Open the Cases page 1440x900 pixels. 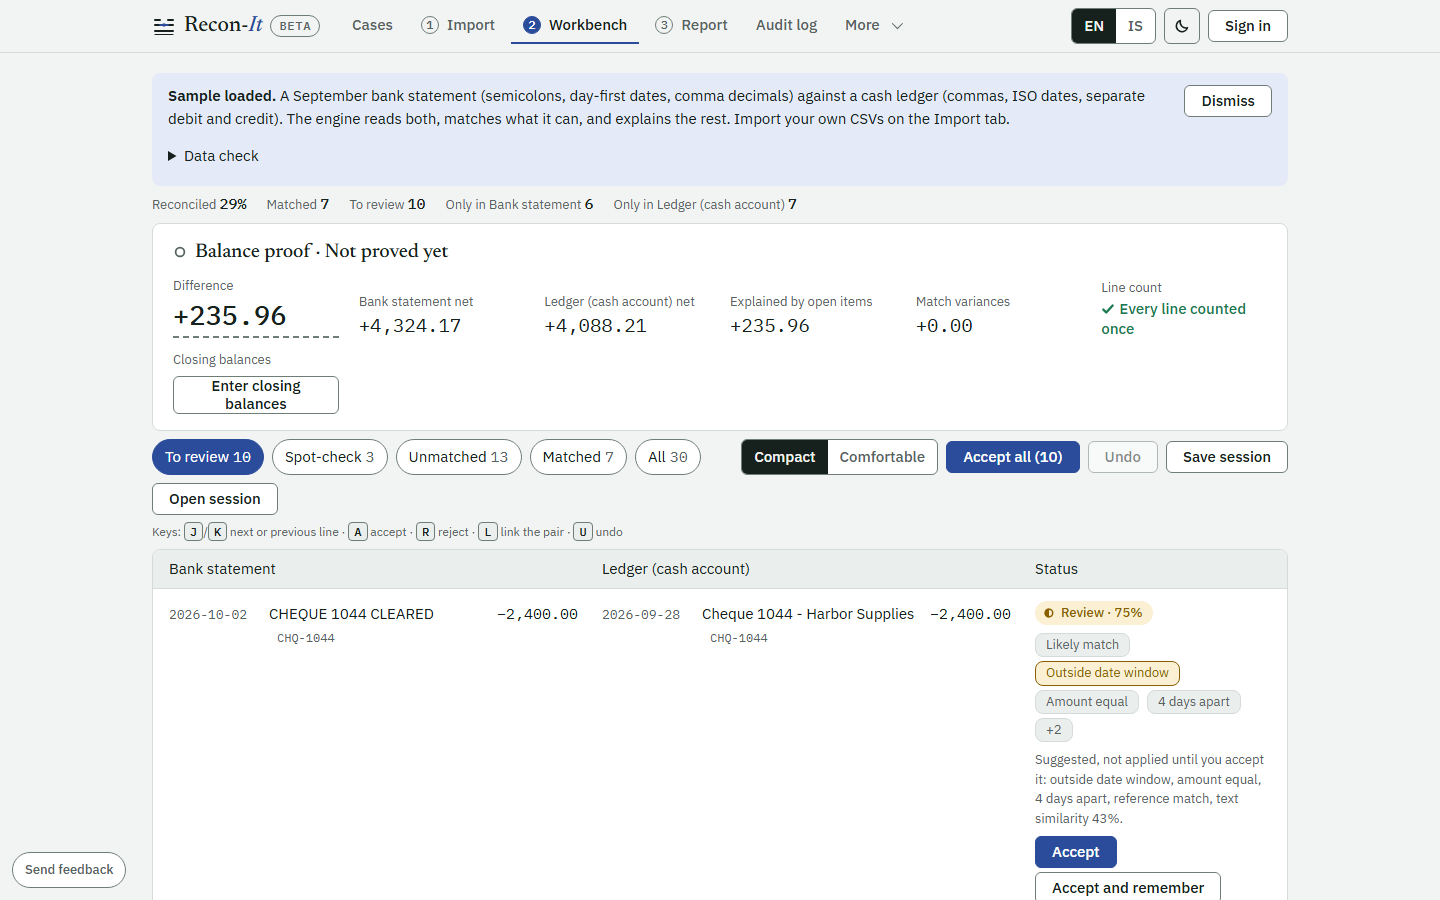coord(372,26)
